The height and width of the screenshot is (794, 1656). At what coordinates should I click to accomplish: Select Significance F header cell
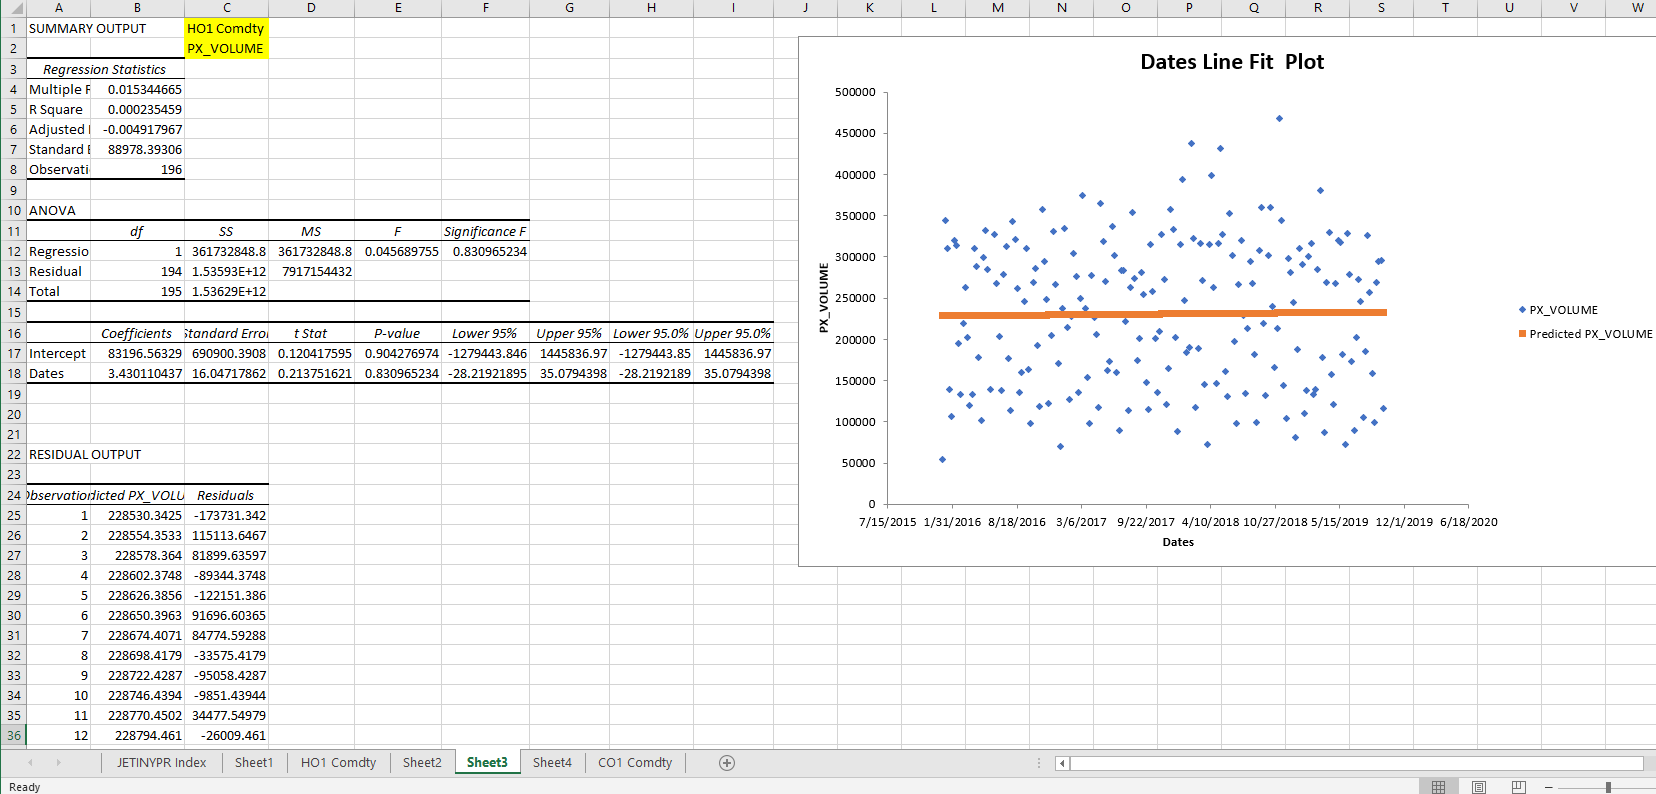pos(485,232)
